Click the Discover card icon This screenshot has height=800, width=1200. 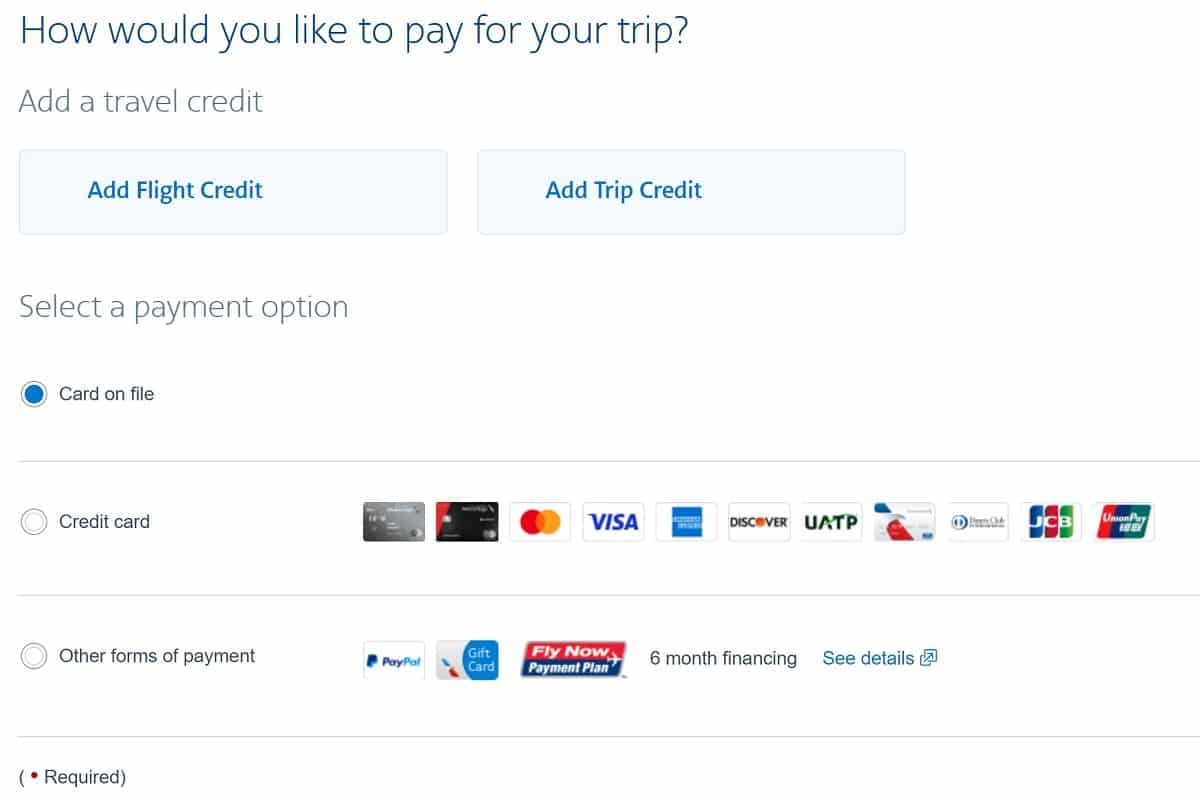[759, 522]
